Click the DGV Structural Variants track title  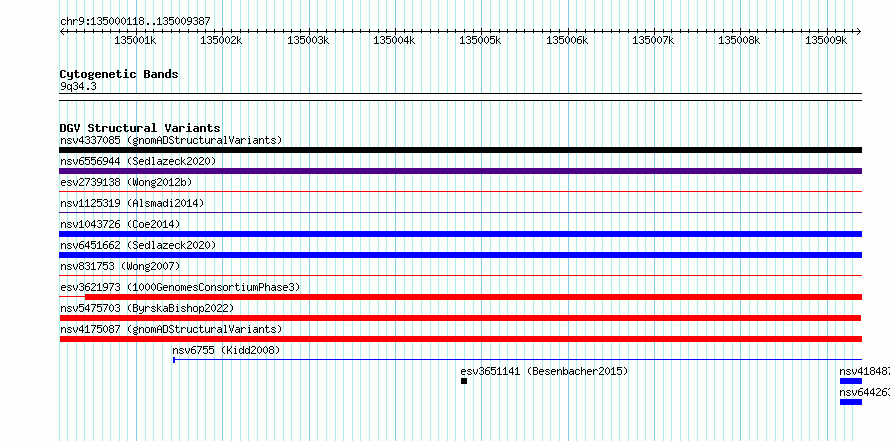140,128
